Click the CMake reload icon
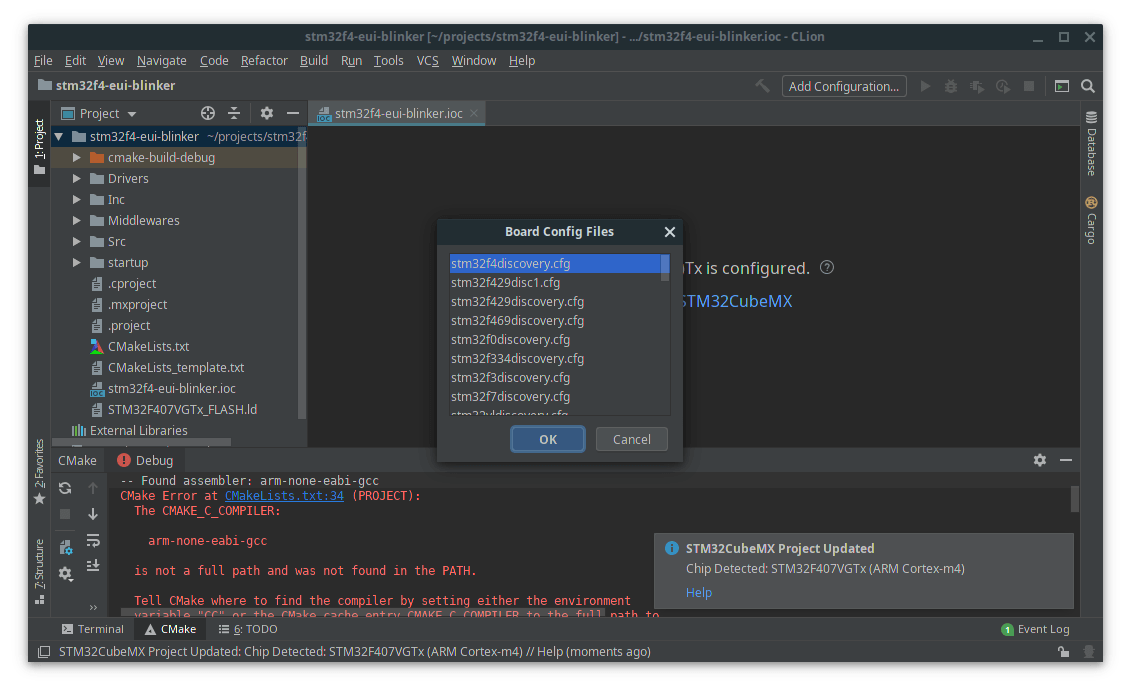The image size is (1137, 696). click(65, 488)
